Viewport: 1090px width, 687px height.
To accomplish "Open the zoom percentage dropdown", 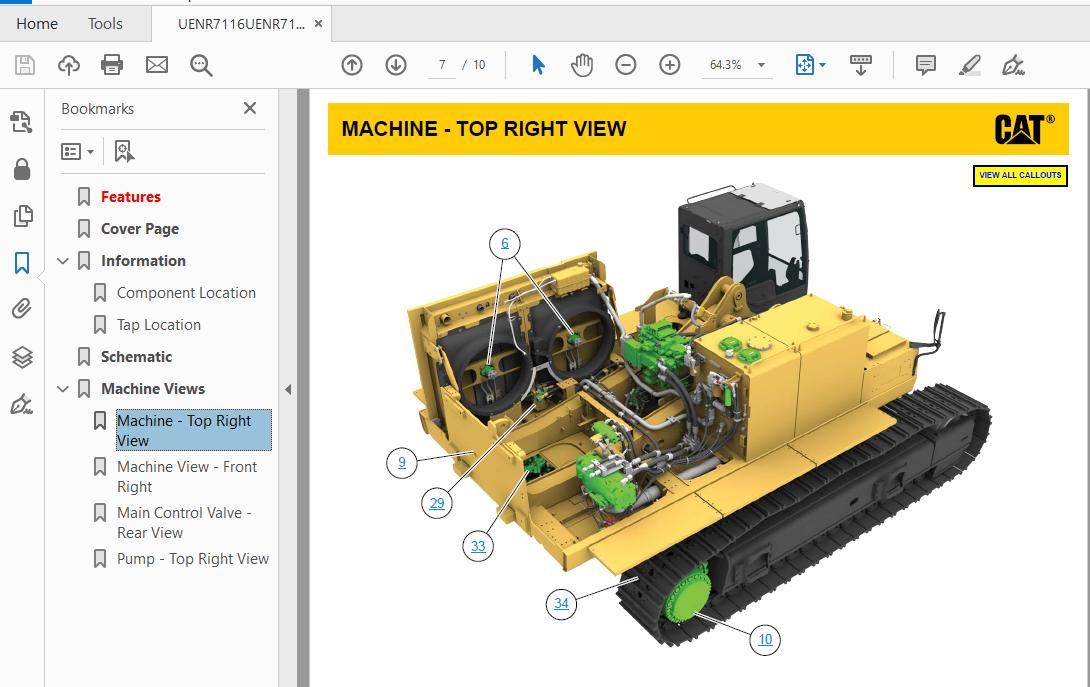I will pyautogui.click(x=762, y=65).
